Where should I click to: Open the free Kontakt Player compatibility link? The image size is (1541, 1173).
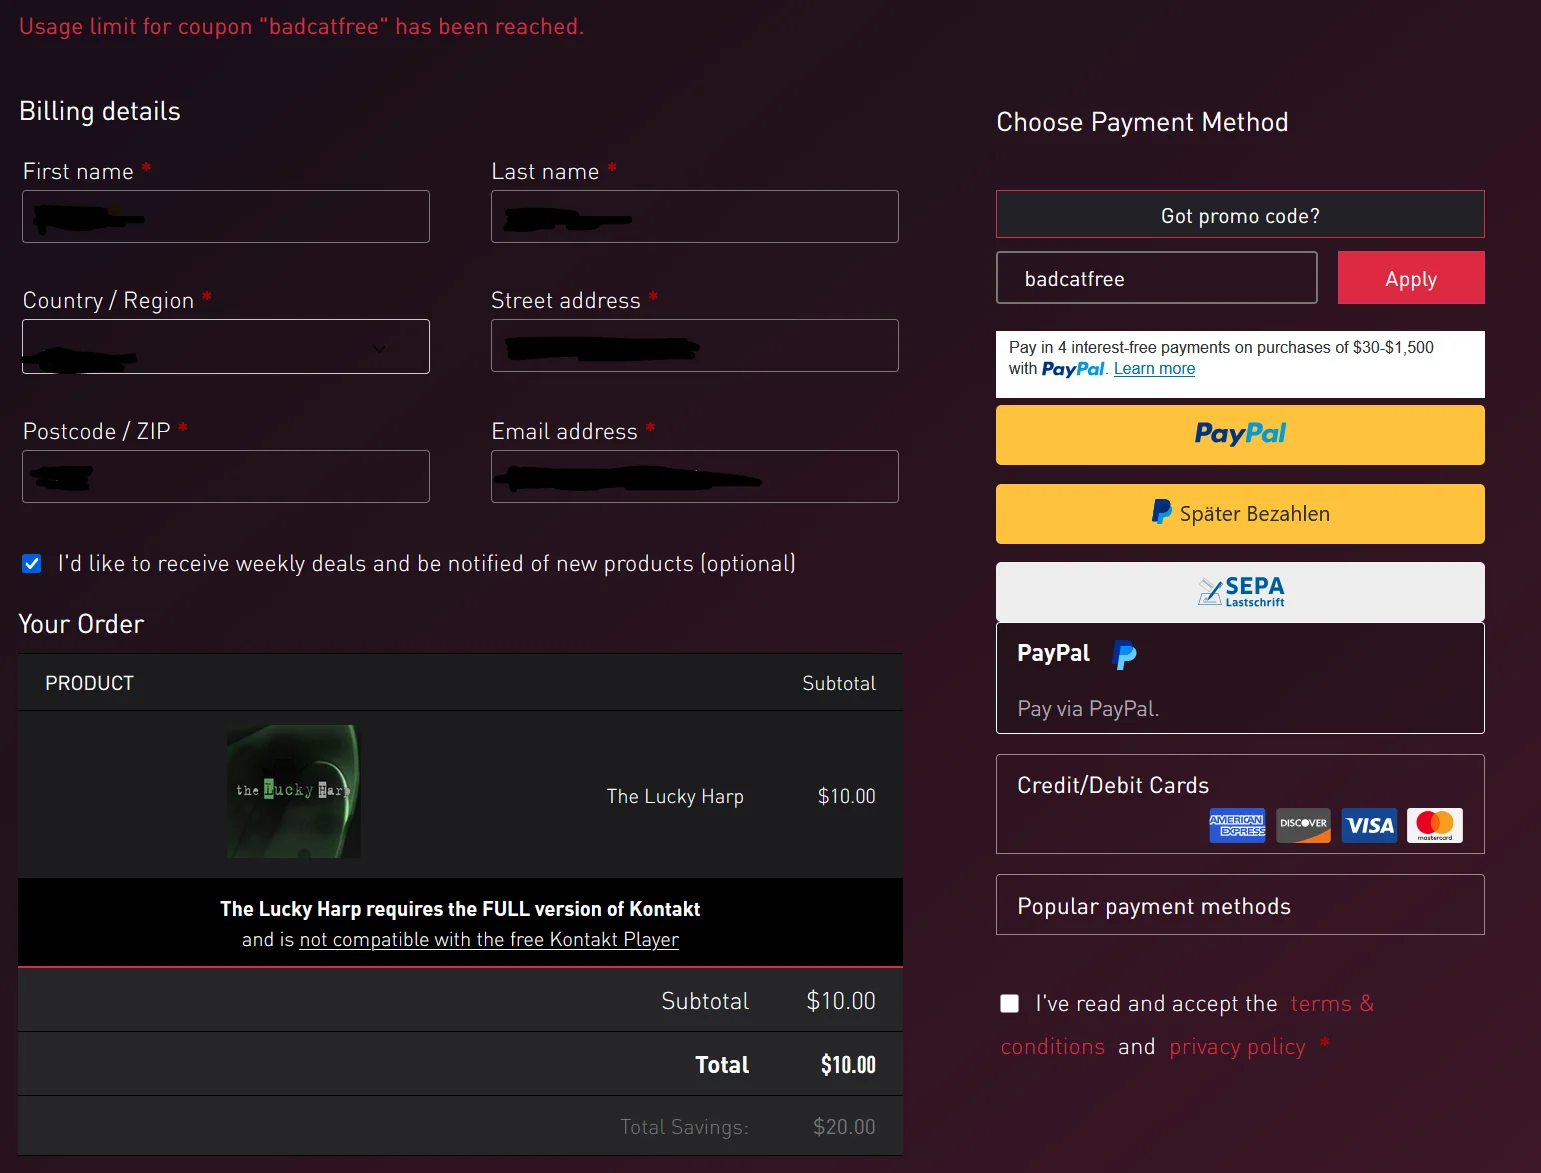489,940
